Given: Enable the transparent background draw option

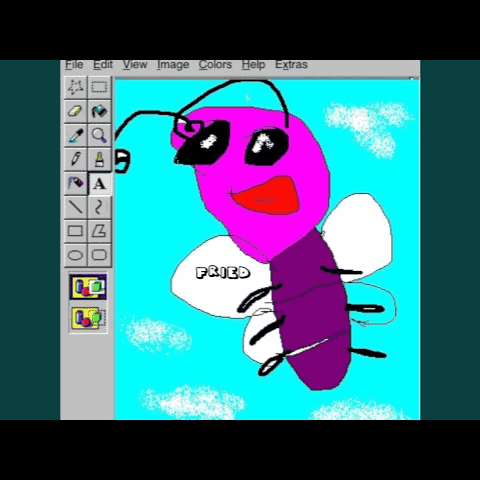Looking at the screenshot, I should click(88, 318).
